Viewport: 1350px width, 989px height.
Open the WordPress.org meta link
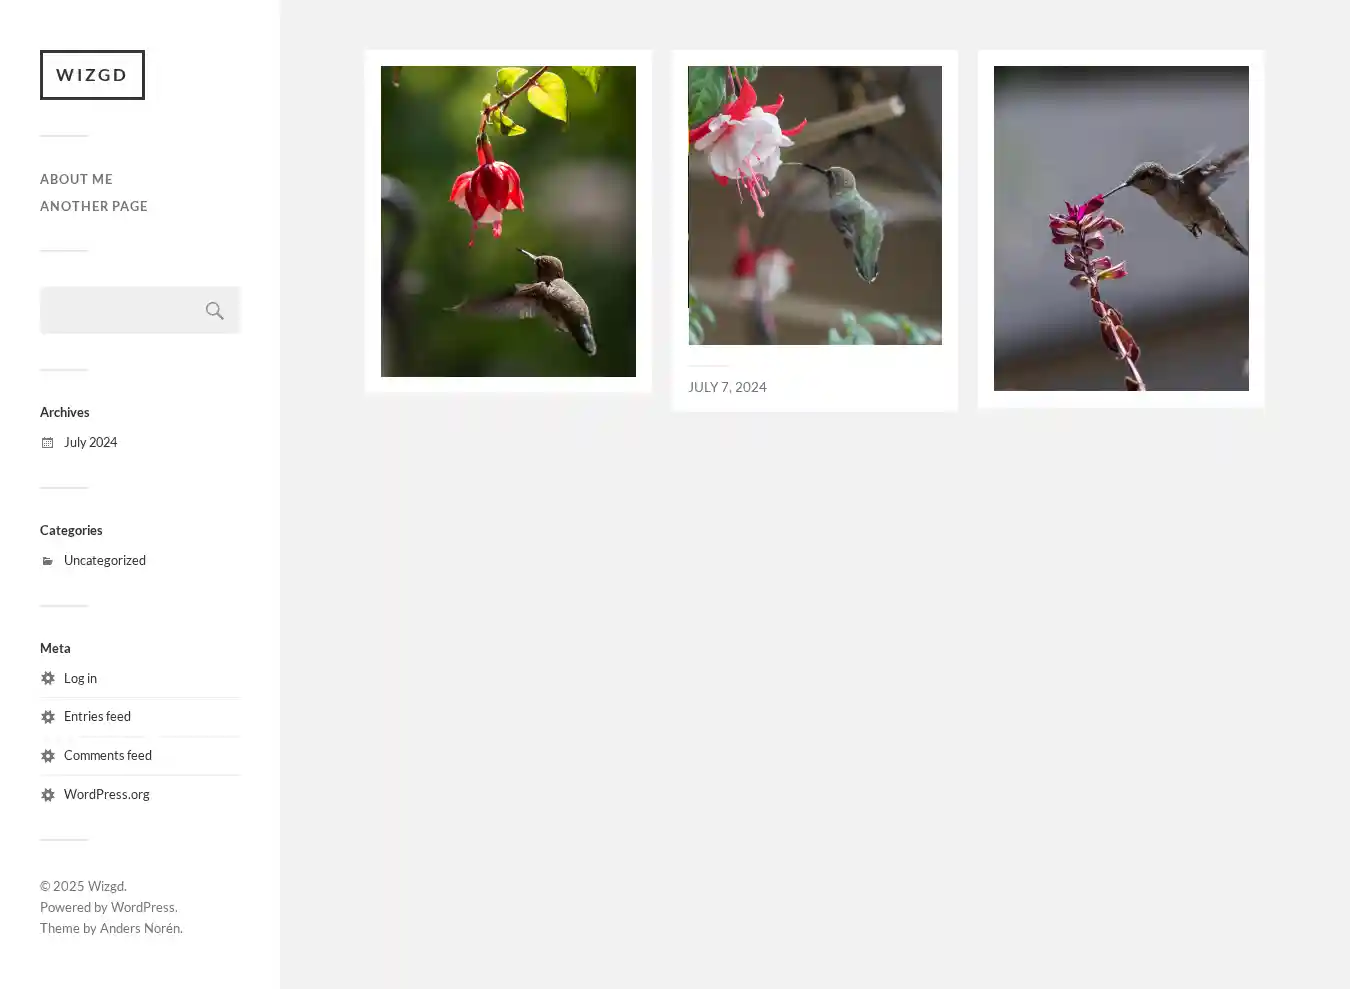tap(107, 794)
